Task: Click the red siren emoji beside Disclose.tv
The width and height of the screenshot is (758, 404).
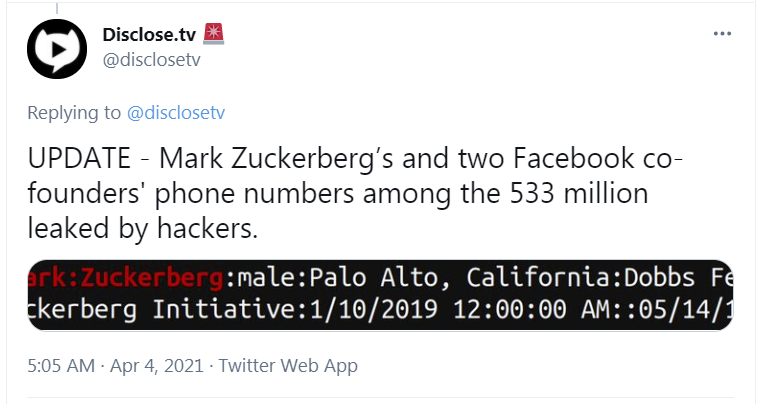Action: pos(213,34)
